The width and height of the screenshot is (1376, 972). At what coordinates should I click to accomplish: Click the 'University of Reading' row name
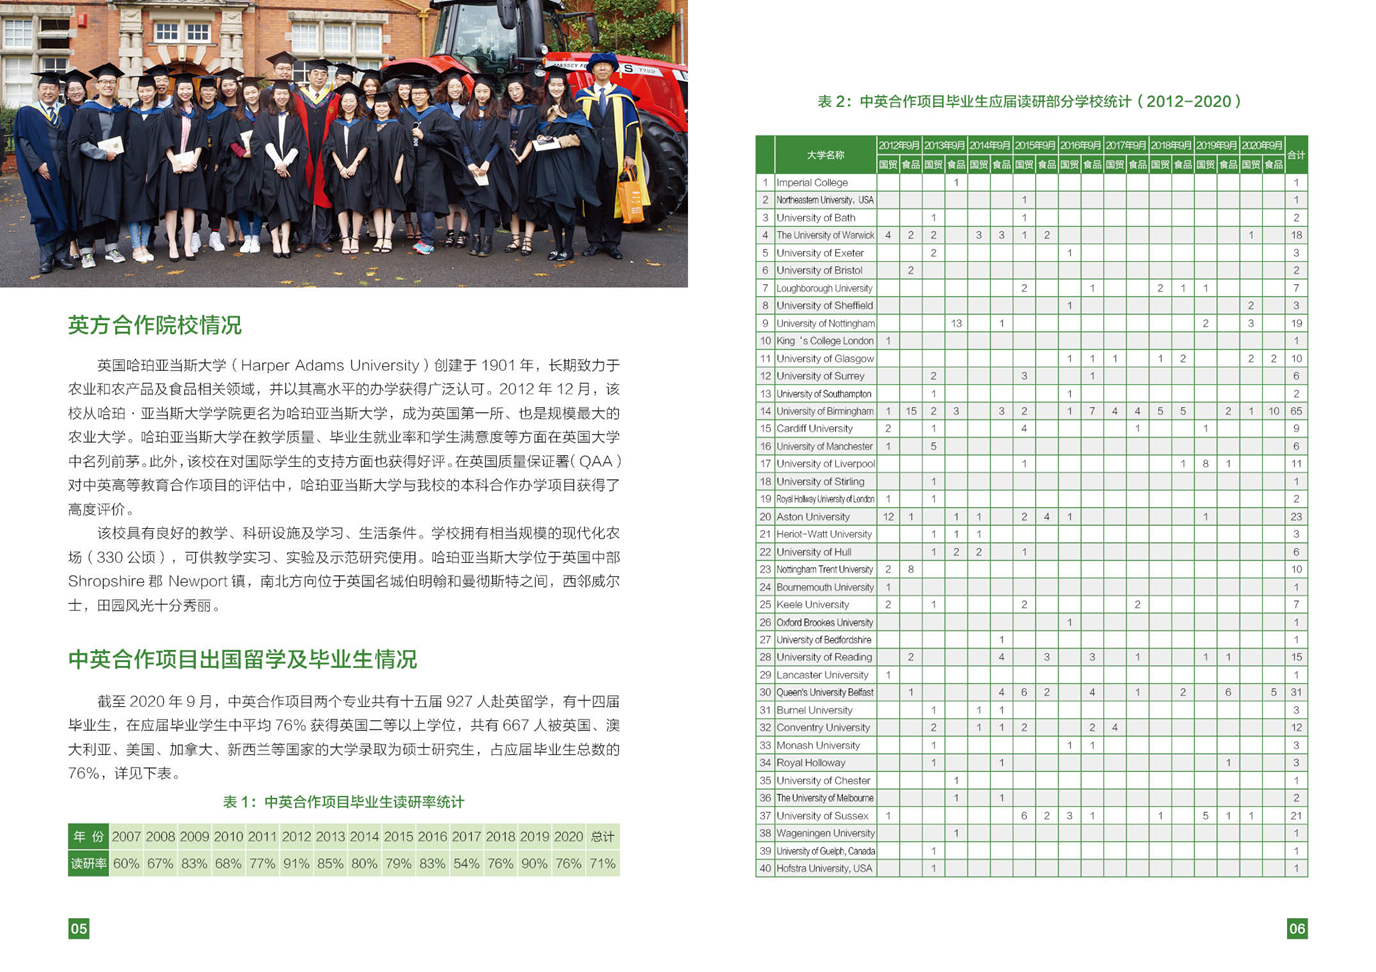click(824, 657)
